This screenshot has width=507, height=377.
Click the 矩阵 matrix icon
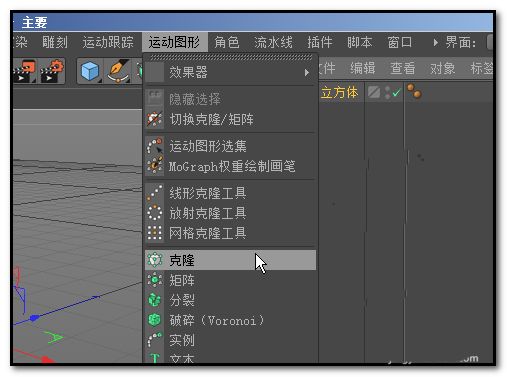(x=155, y=280)
